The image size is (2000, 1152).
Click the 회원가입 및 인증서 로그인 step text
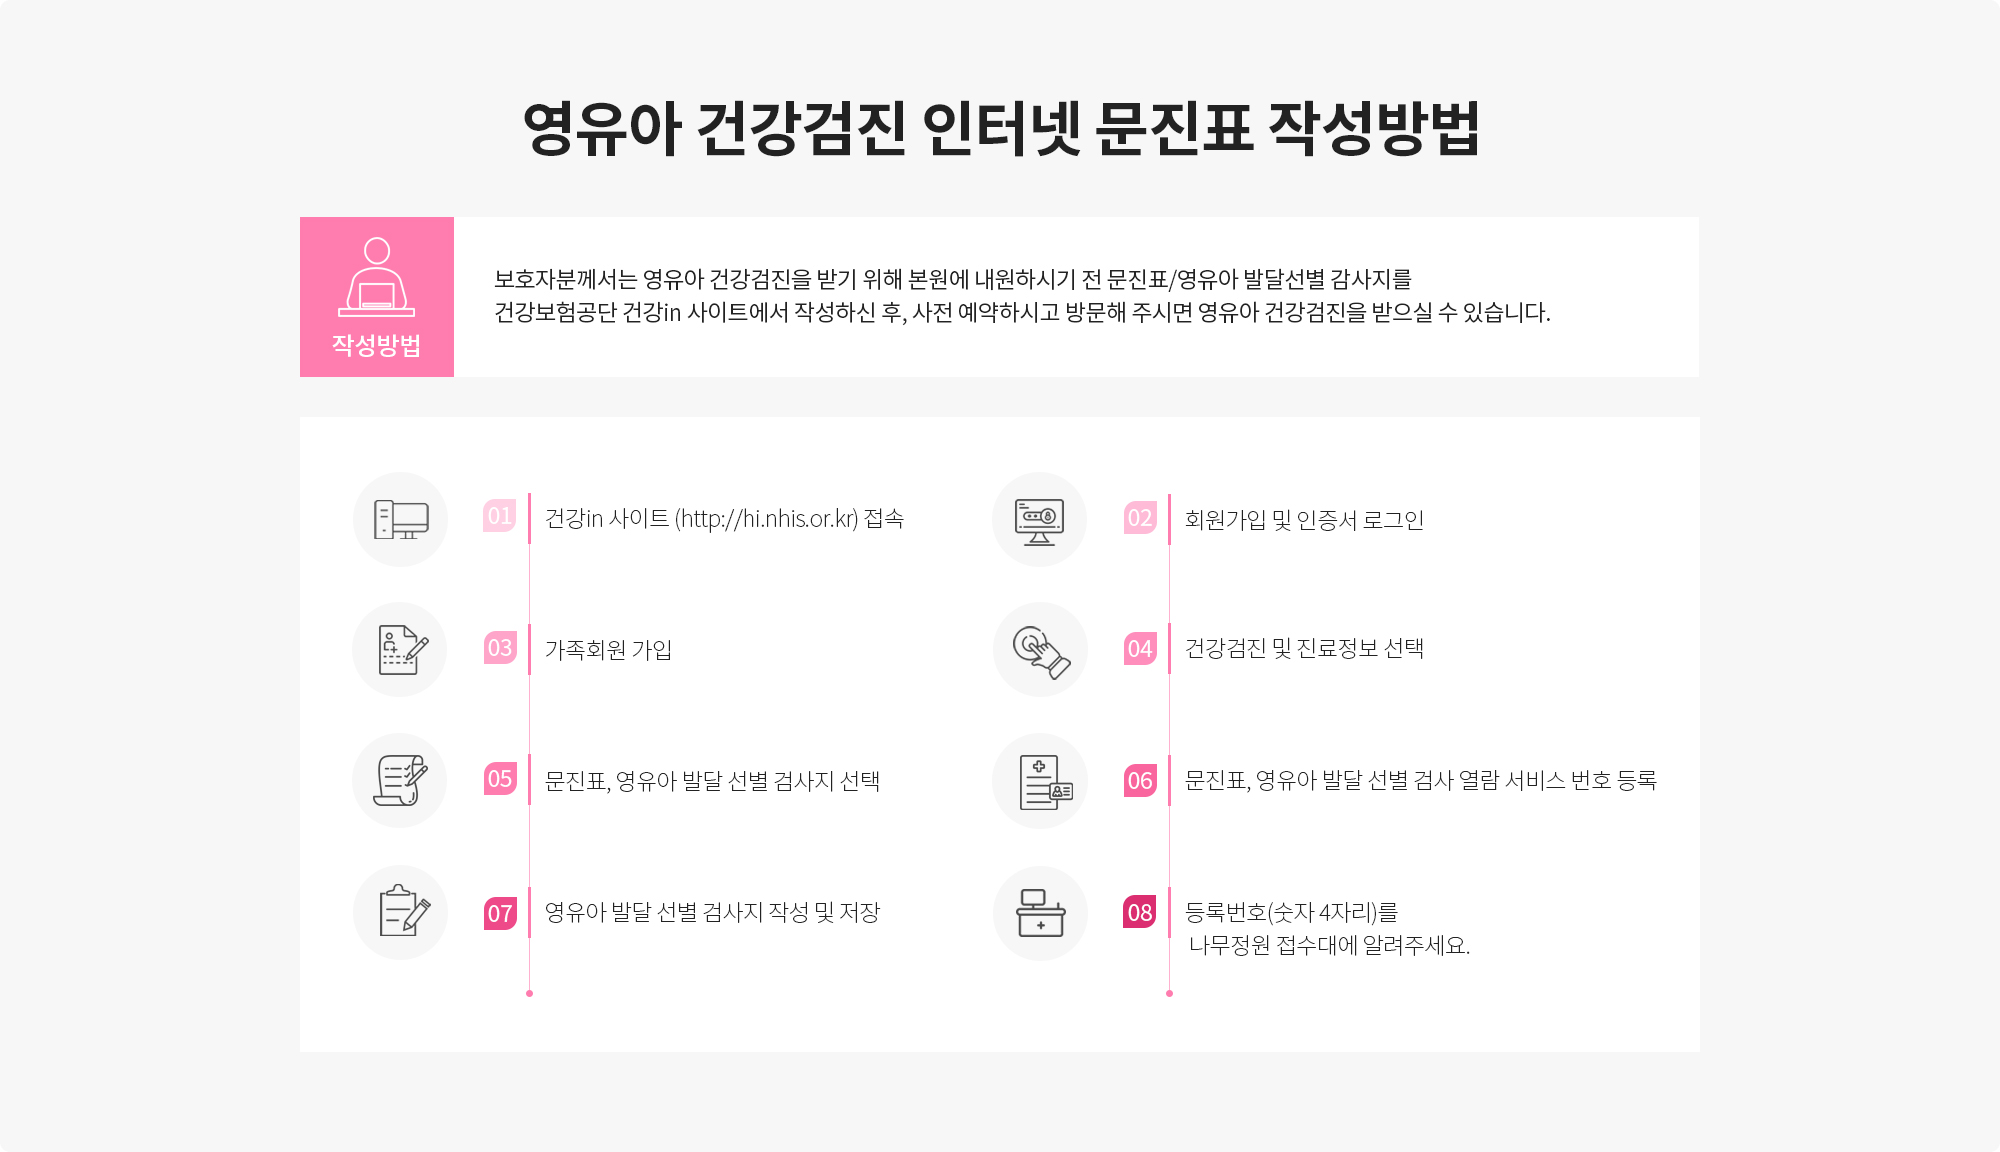point(1304,519)
